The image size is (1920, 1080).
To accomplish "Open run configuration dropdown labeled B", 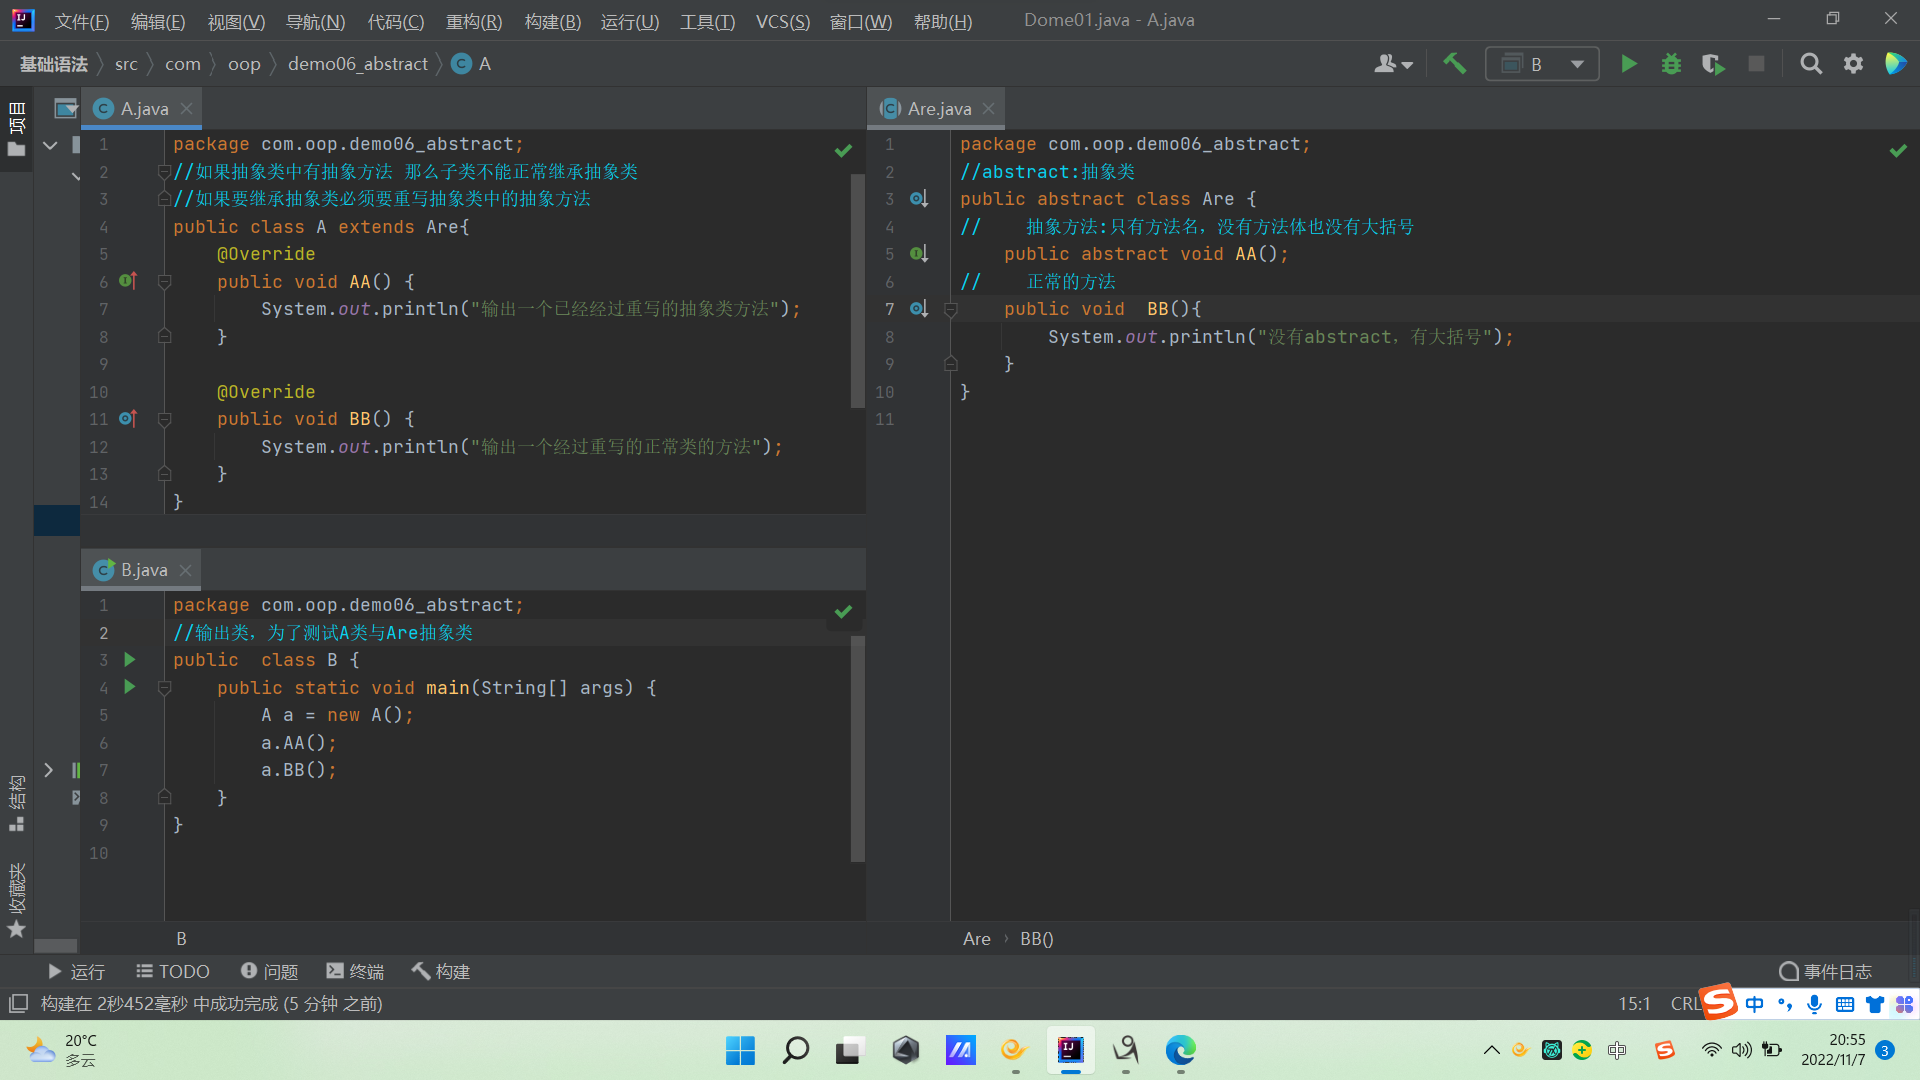I will pyautogui.click(x=1542, y=64).
